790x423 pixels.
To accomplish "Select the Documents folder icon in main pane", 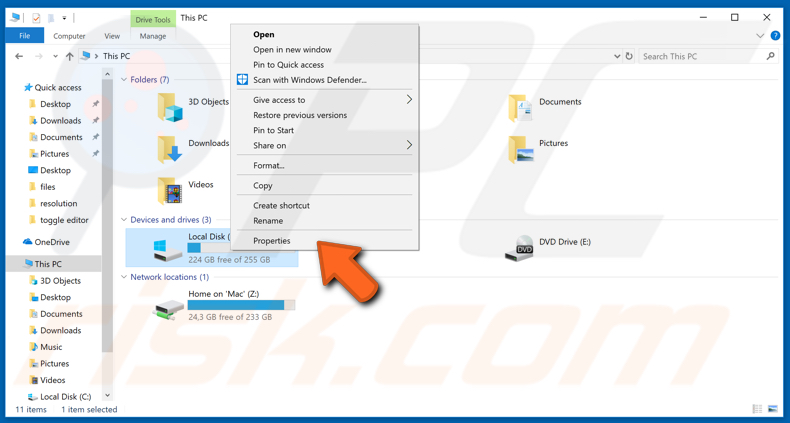I will pyautogui.click(x=520, y=108).
